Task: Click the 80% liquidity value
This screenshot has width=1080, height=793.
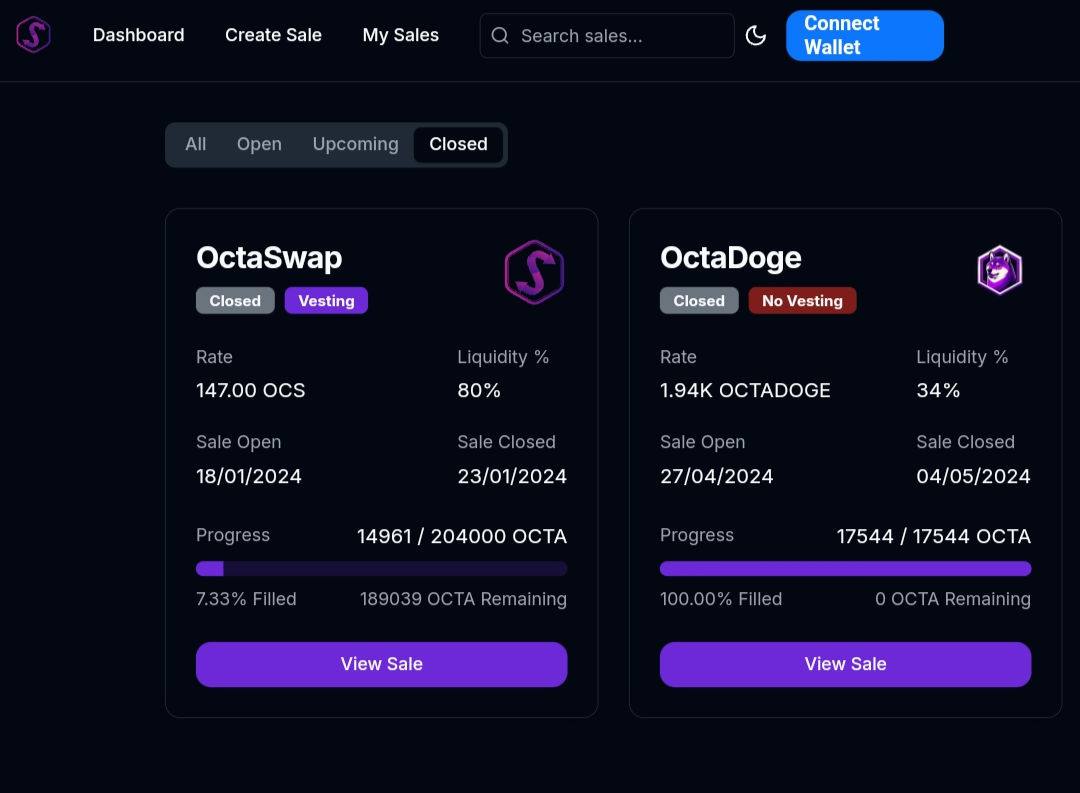Action: [x=479, y=391]
